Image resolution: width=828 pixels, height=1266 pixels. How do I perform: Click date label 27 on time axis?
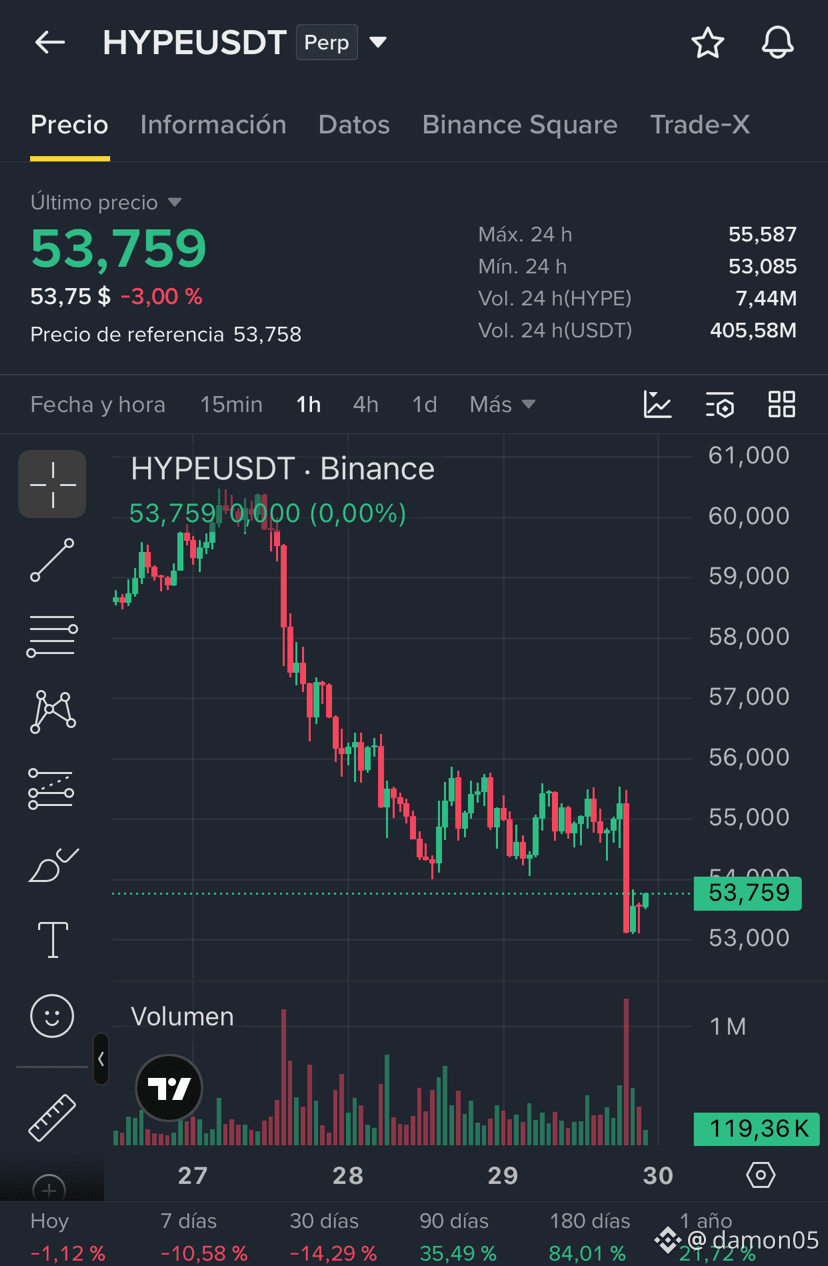click(x=192, y=1175)
